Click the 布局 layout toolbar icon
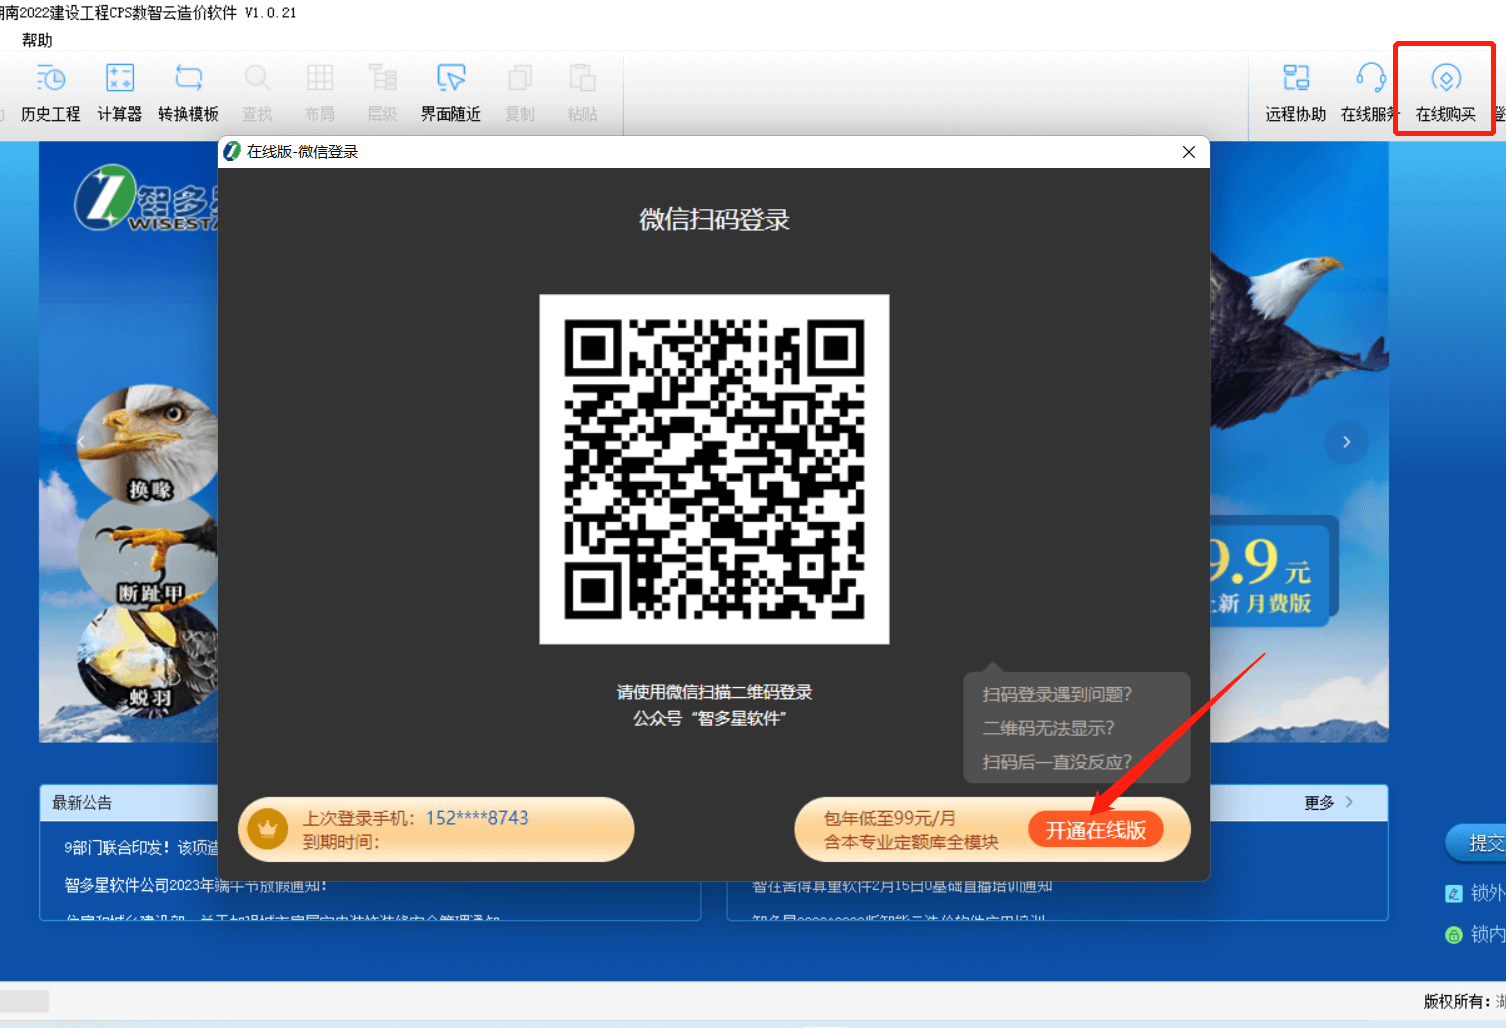This screenshot has width=1506, height=1028. (x=319, y=92)
